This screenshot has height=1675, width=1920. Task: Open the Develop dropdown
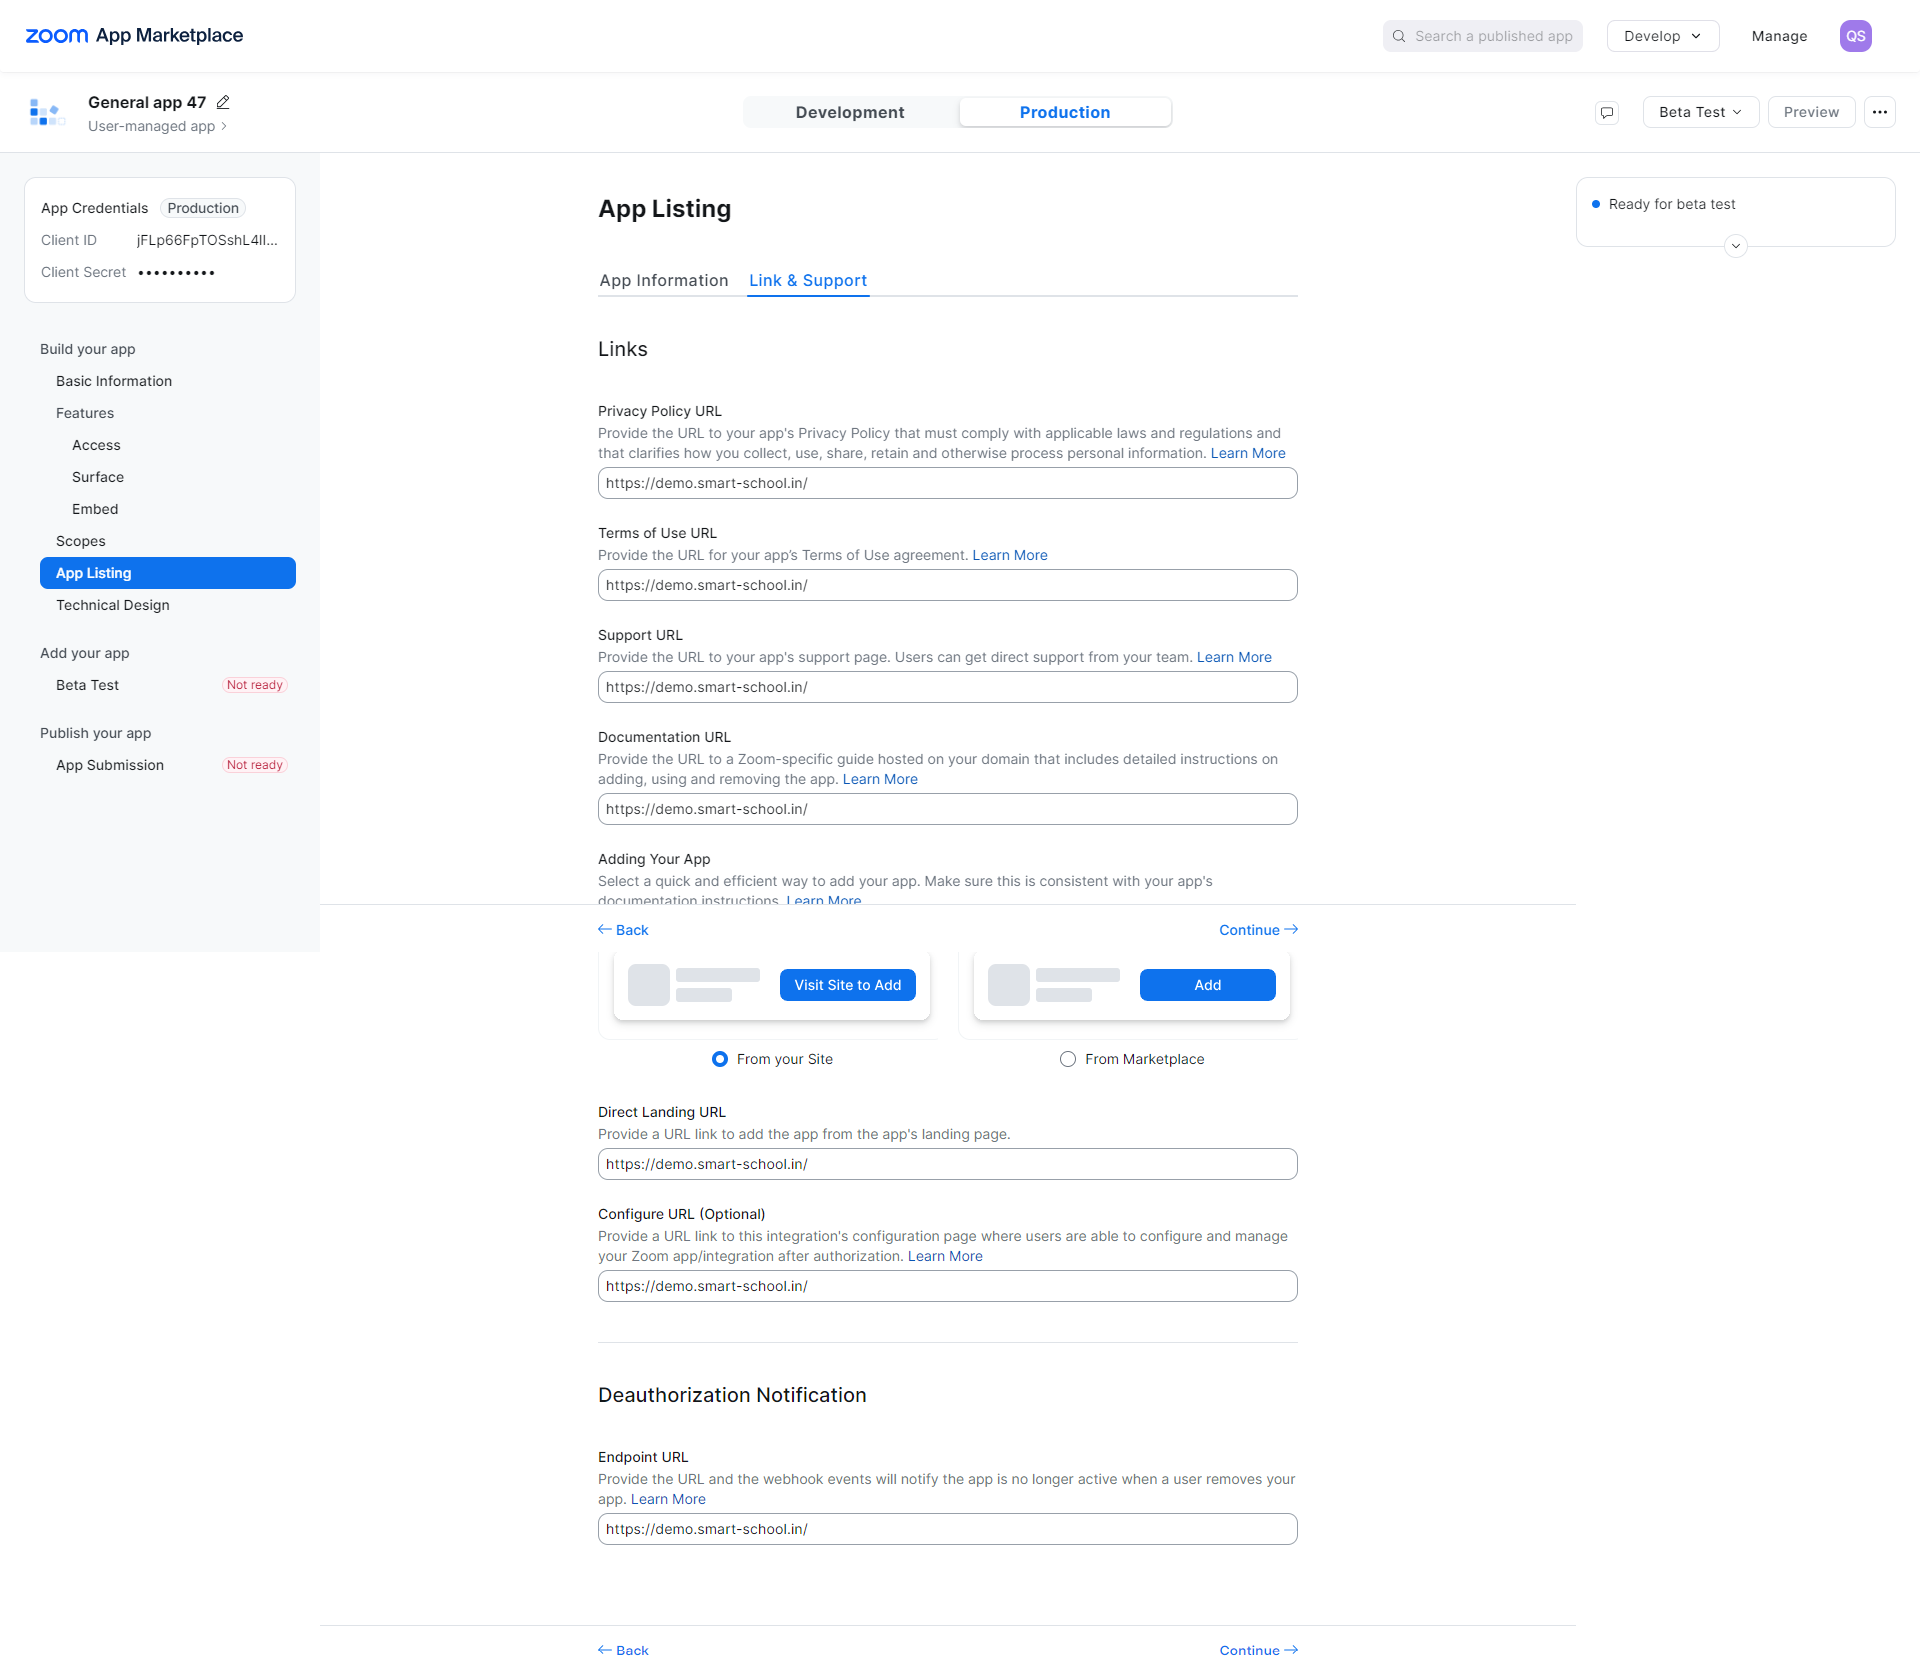coord(1661,35)
